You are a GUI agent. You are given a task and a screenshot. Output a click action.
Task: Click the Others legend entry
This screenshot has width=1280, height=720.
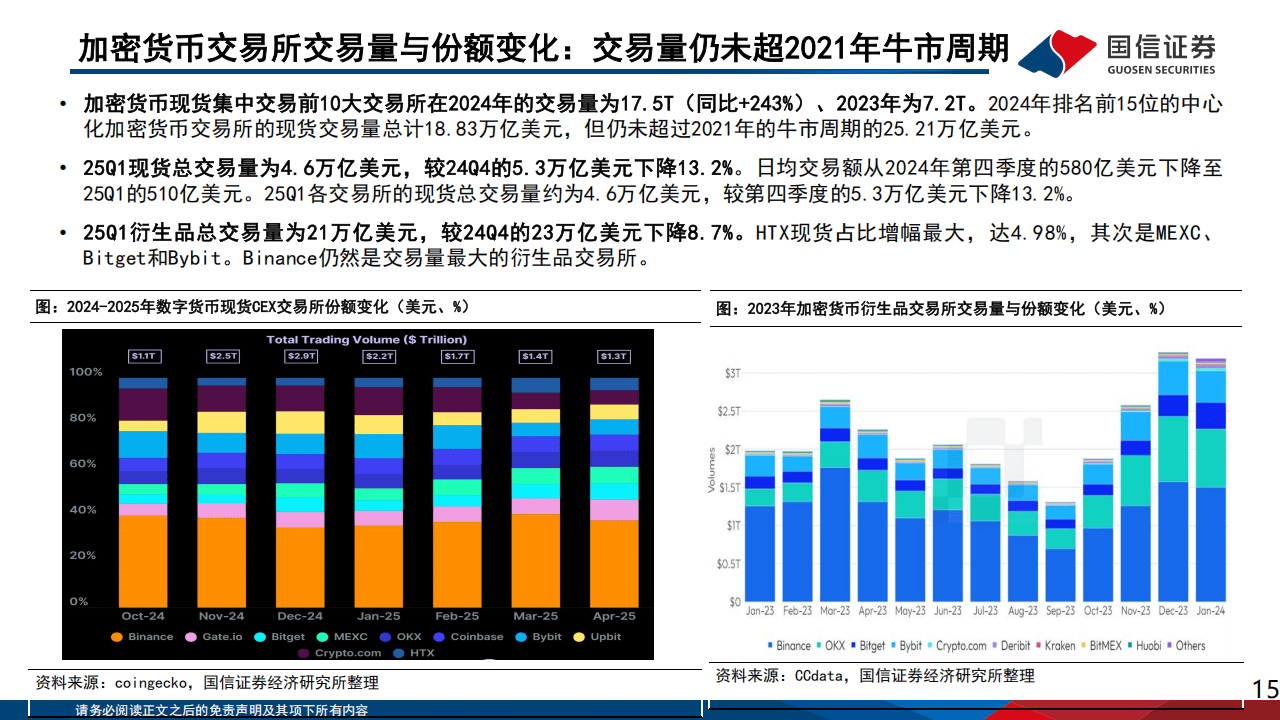coord(1185,646)
